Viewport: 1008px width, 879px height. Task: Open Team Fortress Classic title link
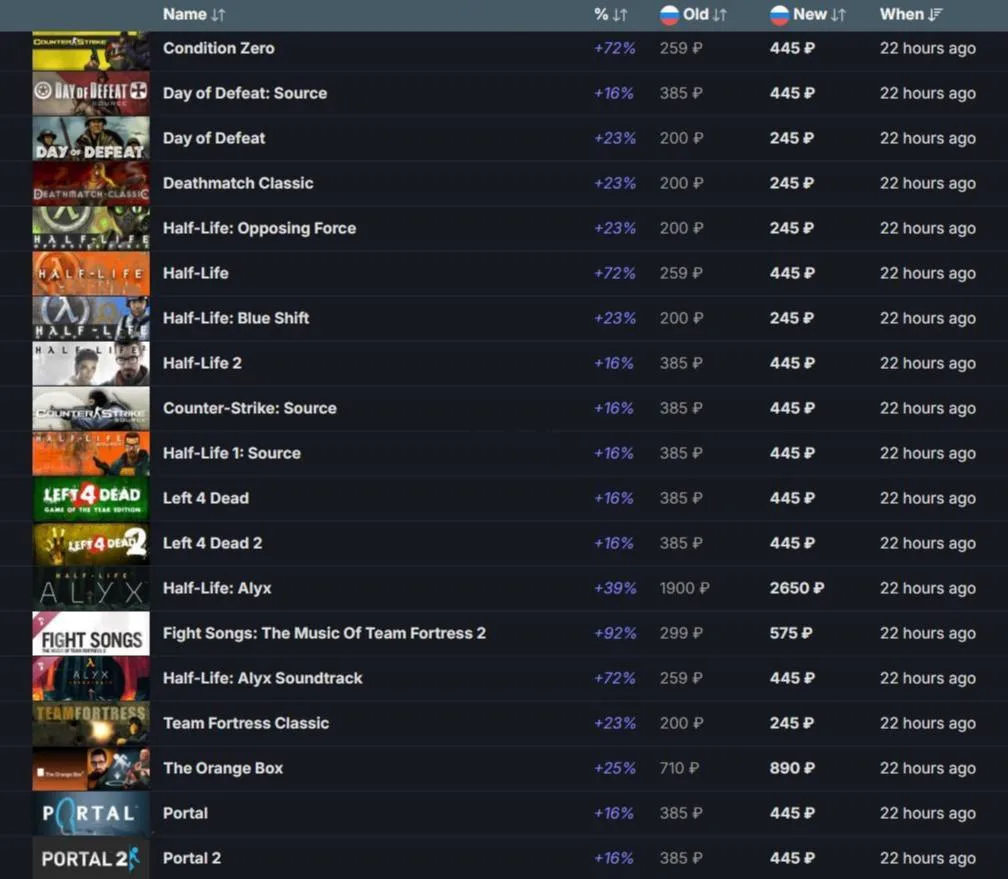click(x=246, y=723)
